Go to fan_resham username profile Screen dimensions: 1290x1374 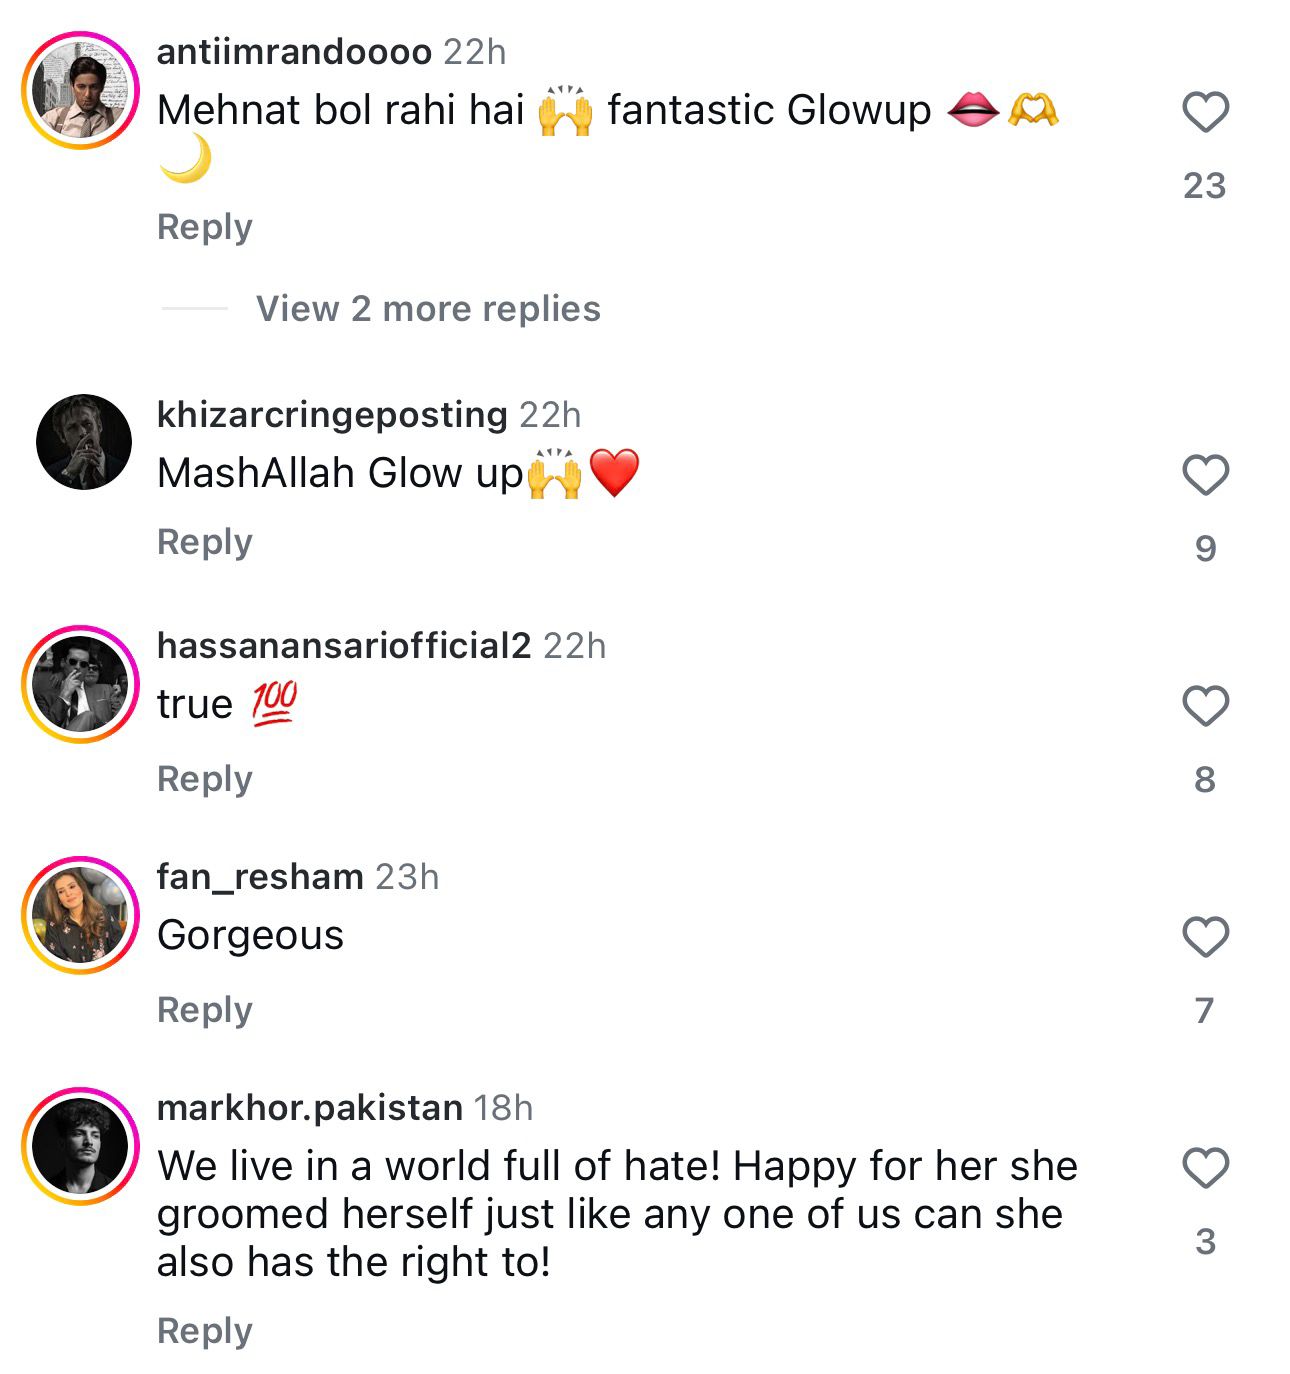(x=260, y=877)
